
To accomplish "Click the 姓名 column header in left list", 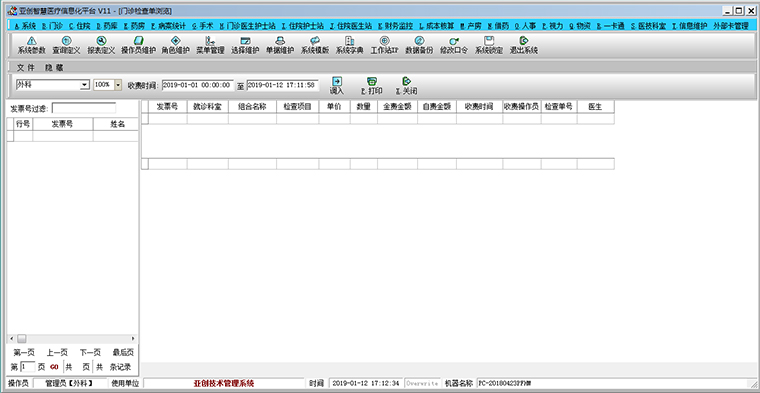I will [116, 124].
